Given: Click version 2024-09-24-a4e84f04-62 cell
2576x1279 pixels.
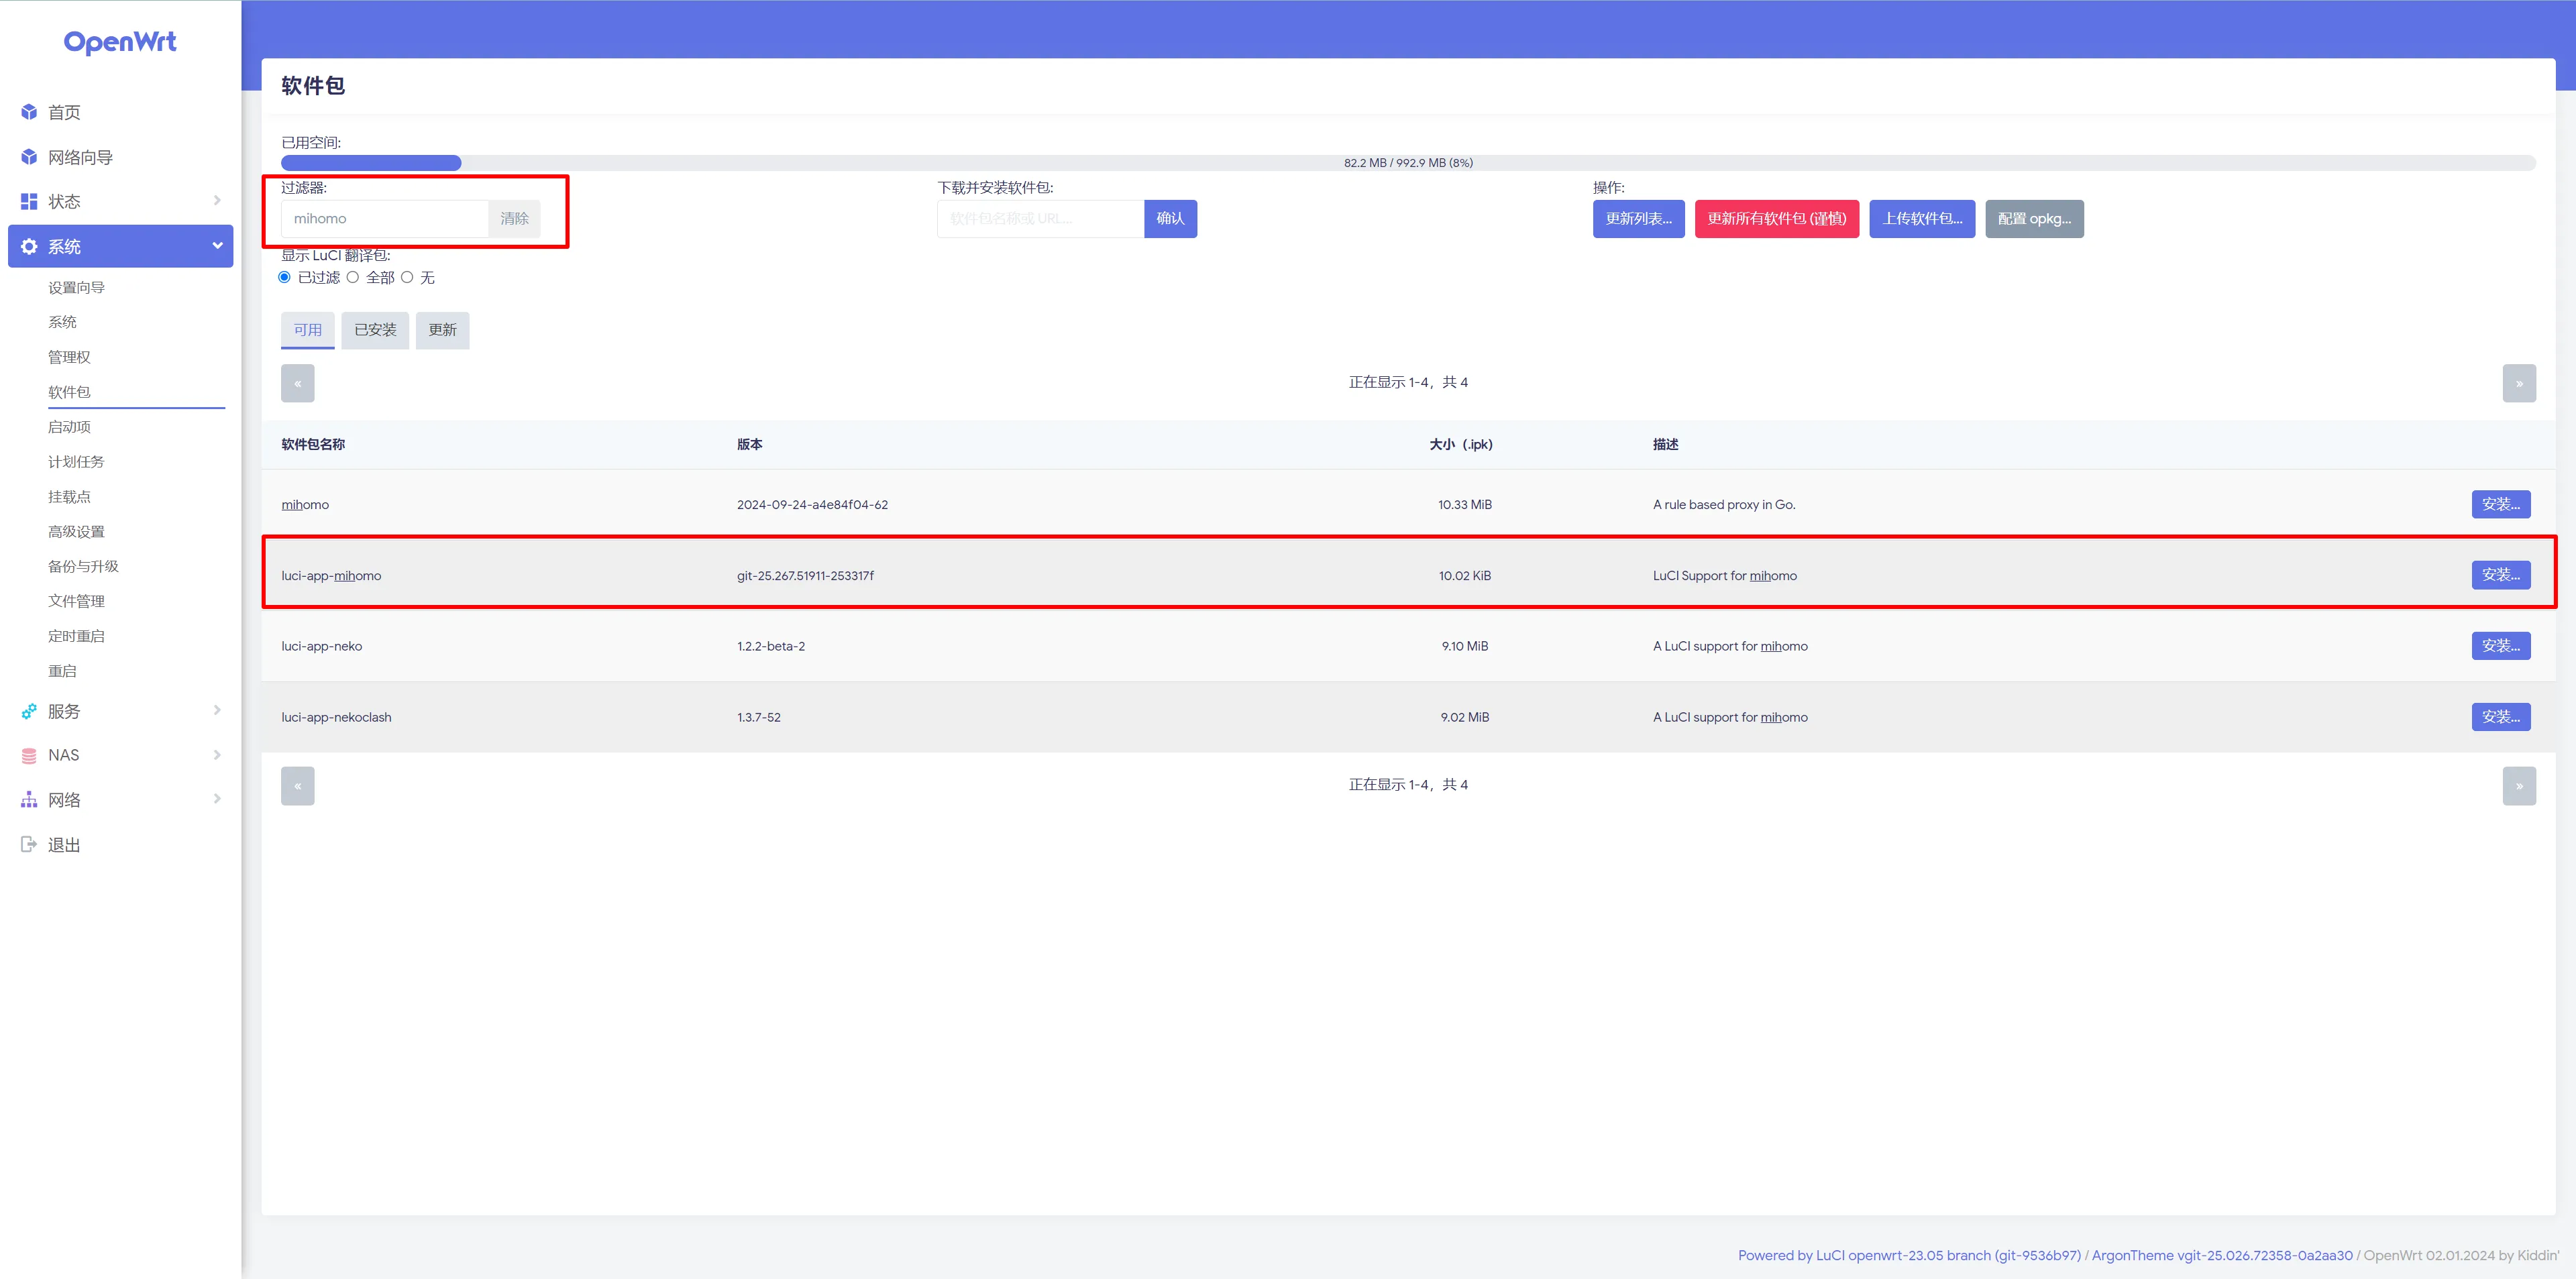Looking at the screenshot, I should point(812,504).
